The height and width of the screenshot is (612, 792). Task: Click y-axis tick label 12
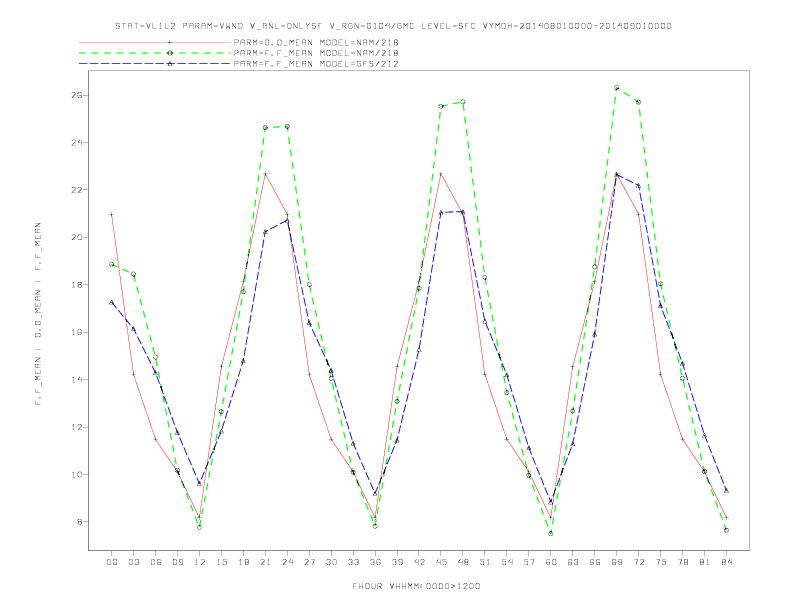coord(76,427)
